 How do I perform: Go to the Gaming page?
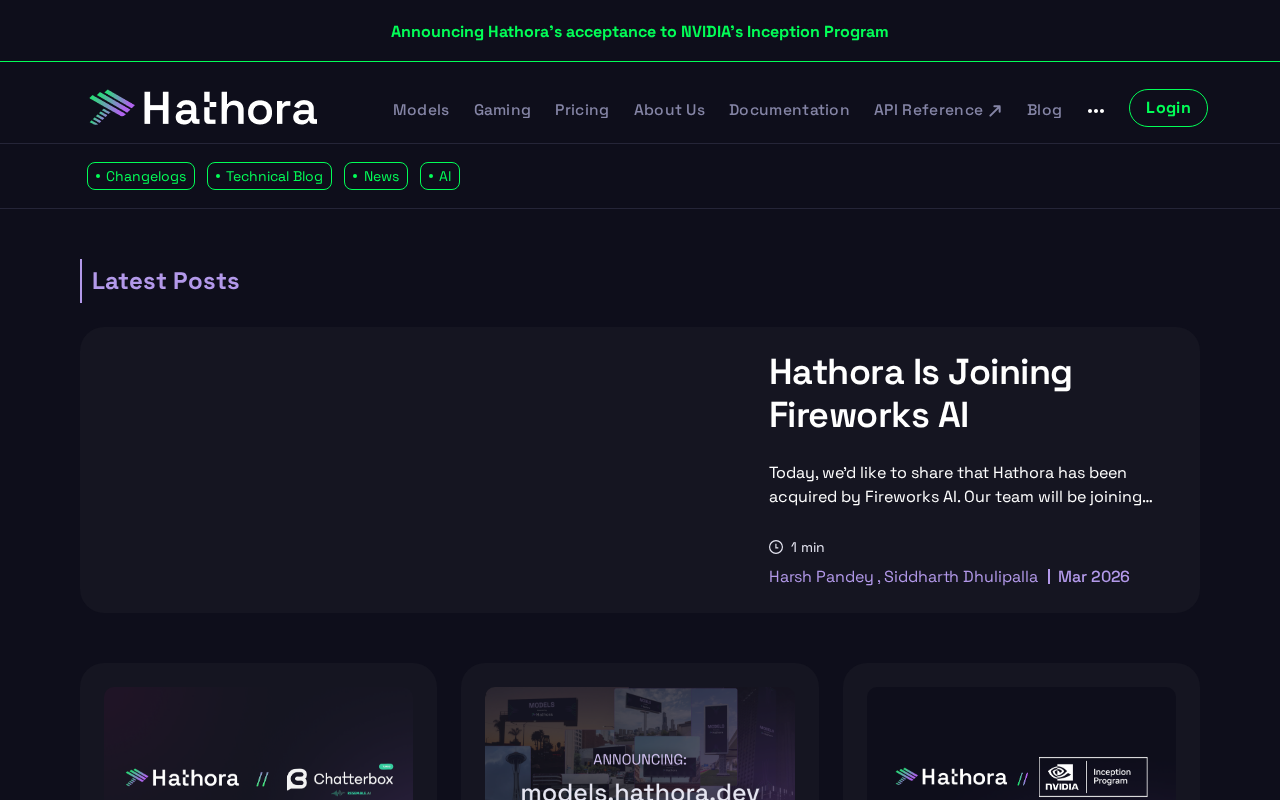[502, 110]
